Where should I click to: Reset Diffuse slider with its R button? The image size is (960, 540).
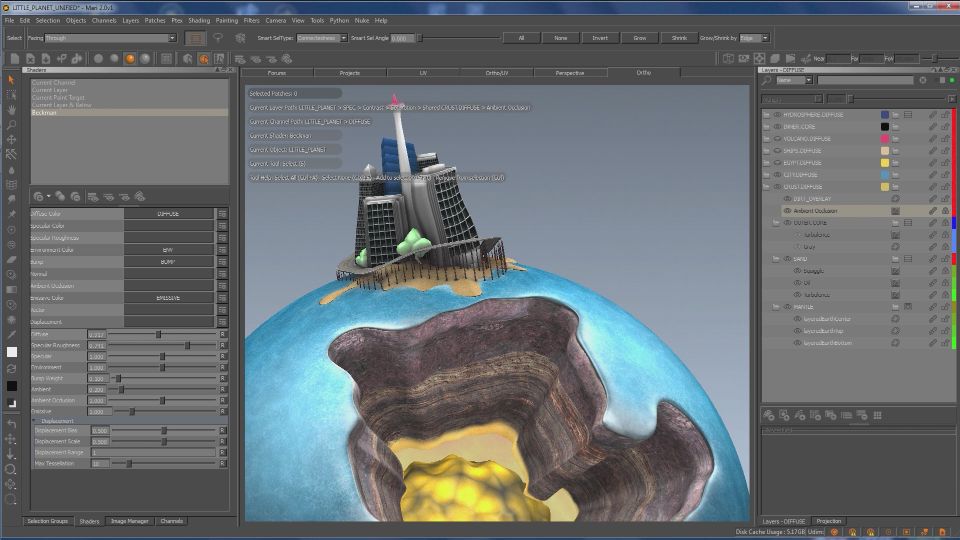[223, 334]
